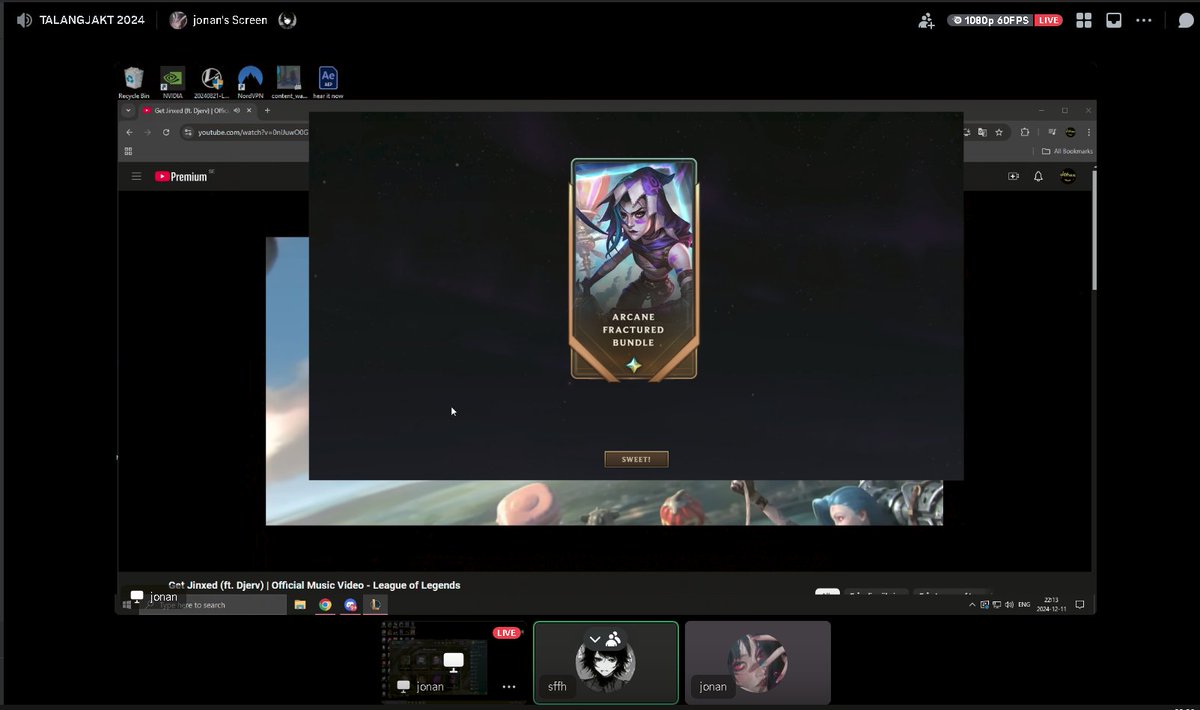
Task: Click the ENG language indicator in taskbar
Action: pyautogui.click(x=1024, y=605)
